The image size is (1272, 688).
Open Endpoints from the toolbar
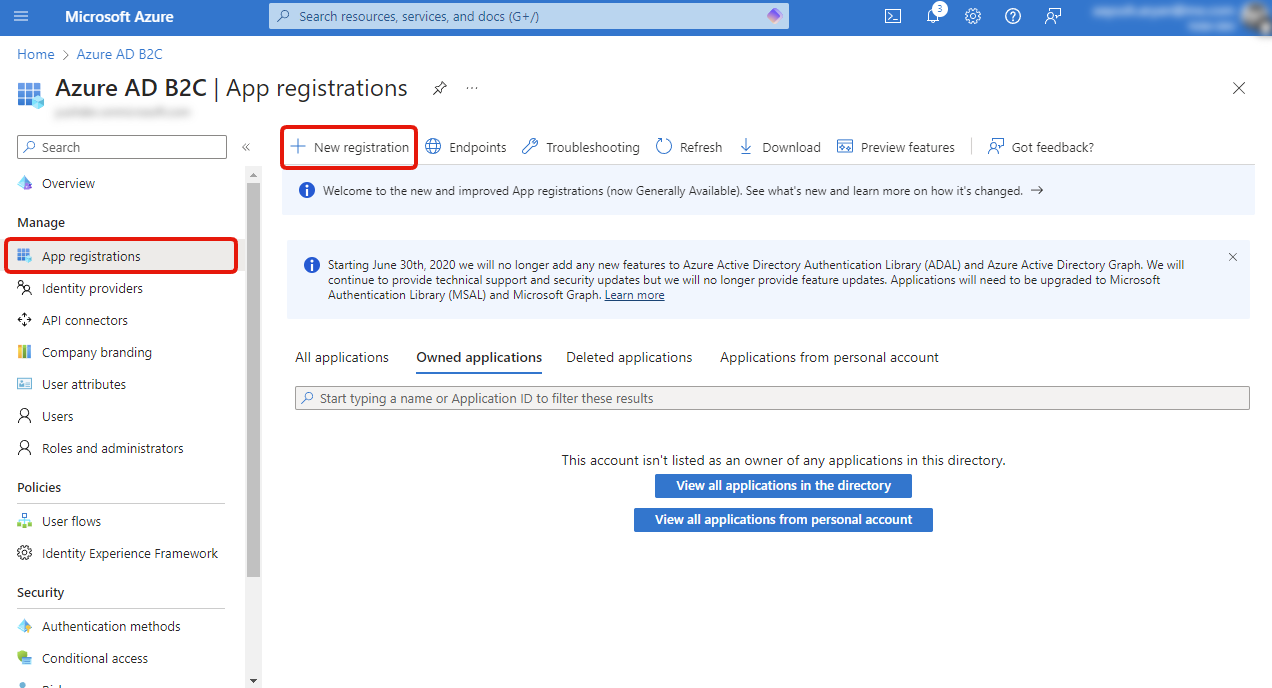[x=465, y=146]
